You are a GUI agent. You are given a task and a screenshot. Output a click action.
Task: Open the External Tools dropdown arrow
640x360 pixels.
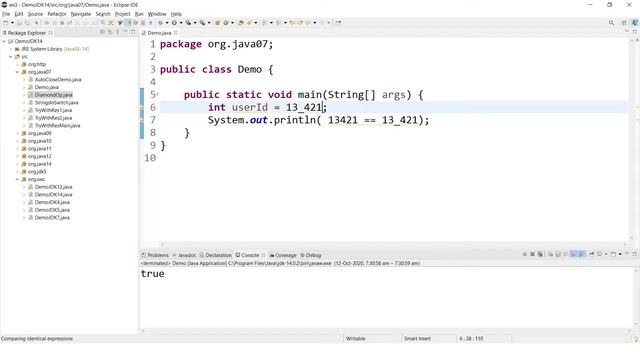pos(209,23)
